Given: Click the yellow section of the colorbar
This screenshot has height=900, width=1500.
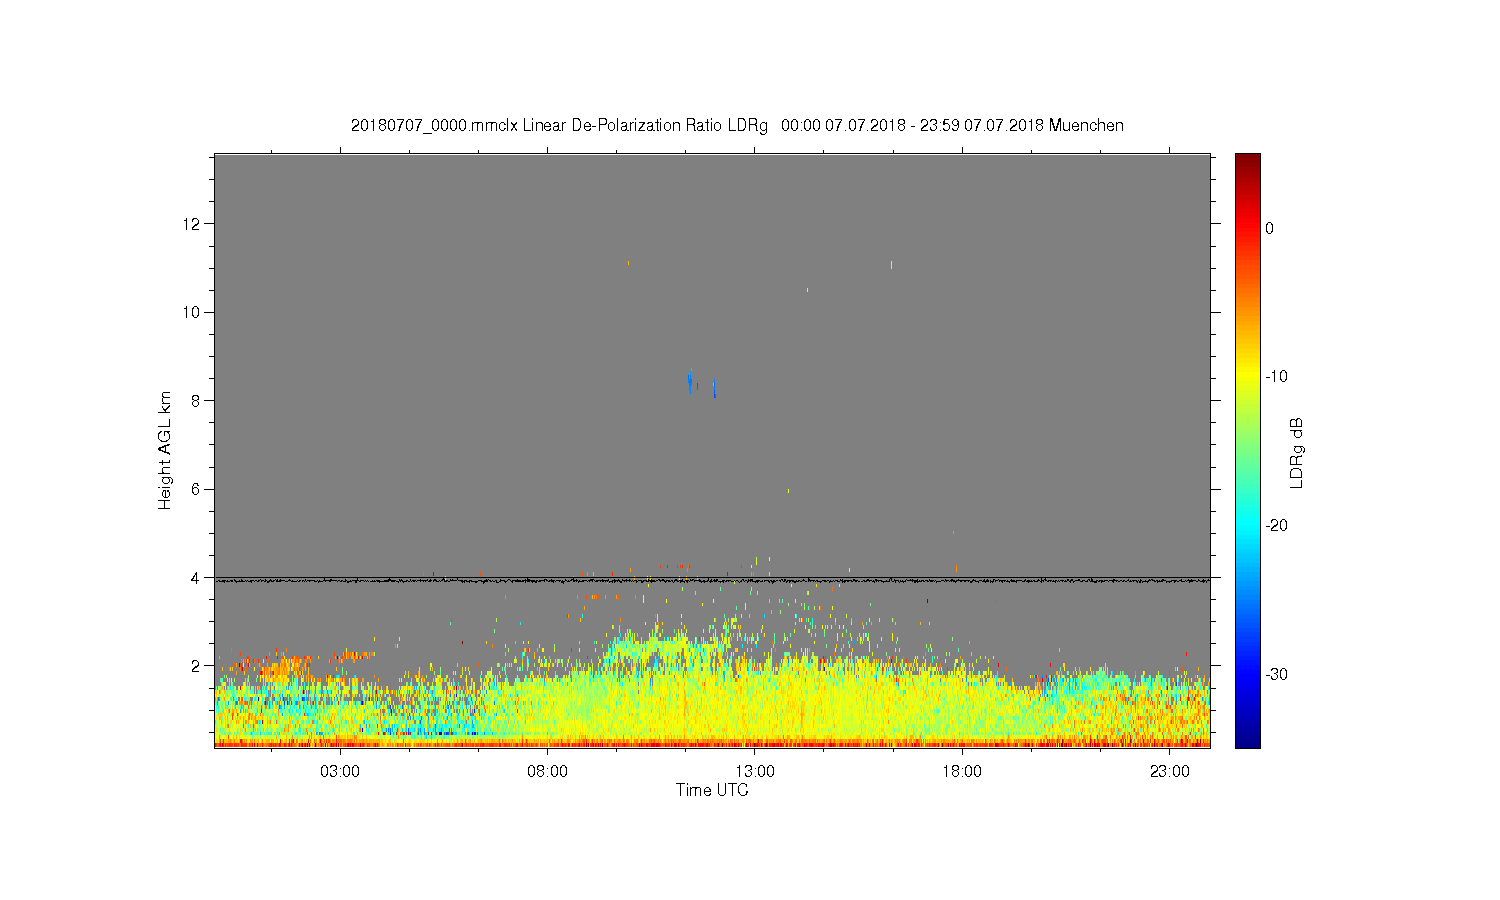Looking at the screenshot, I should [x=1247, y=375].
